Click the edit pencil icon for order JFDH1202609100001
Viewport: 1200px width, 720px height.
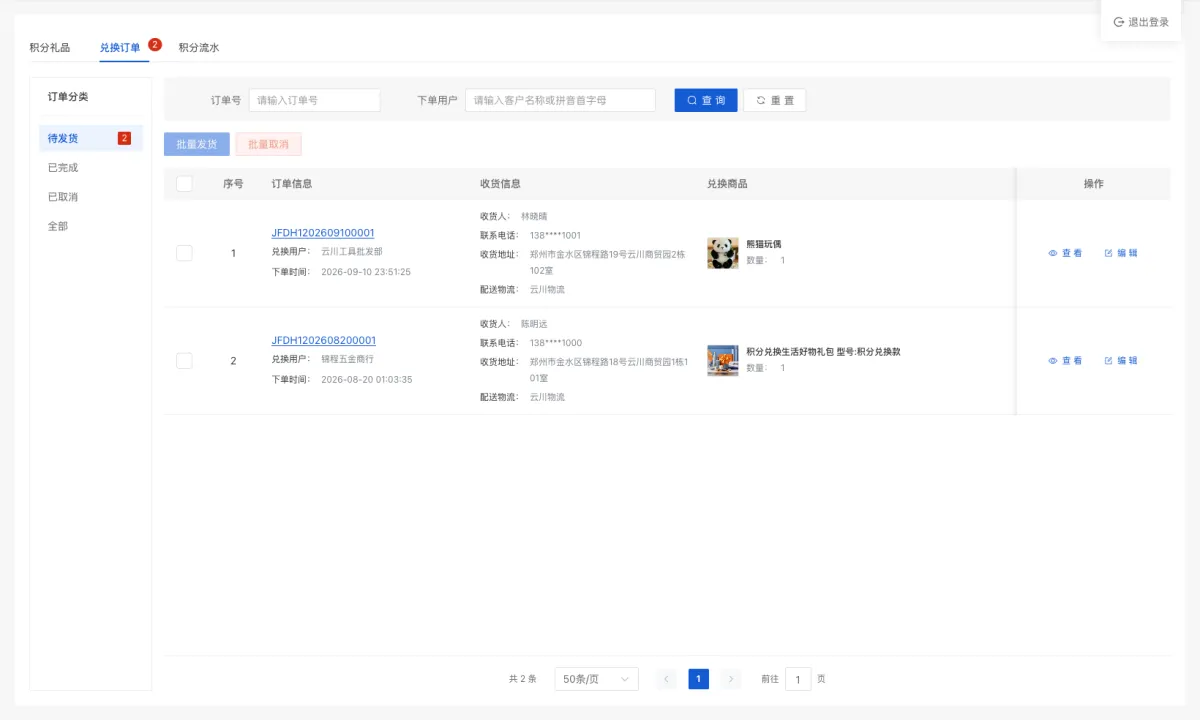(1109, 253)
